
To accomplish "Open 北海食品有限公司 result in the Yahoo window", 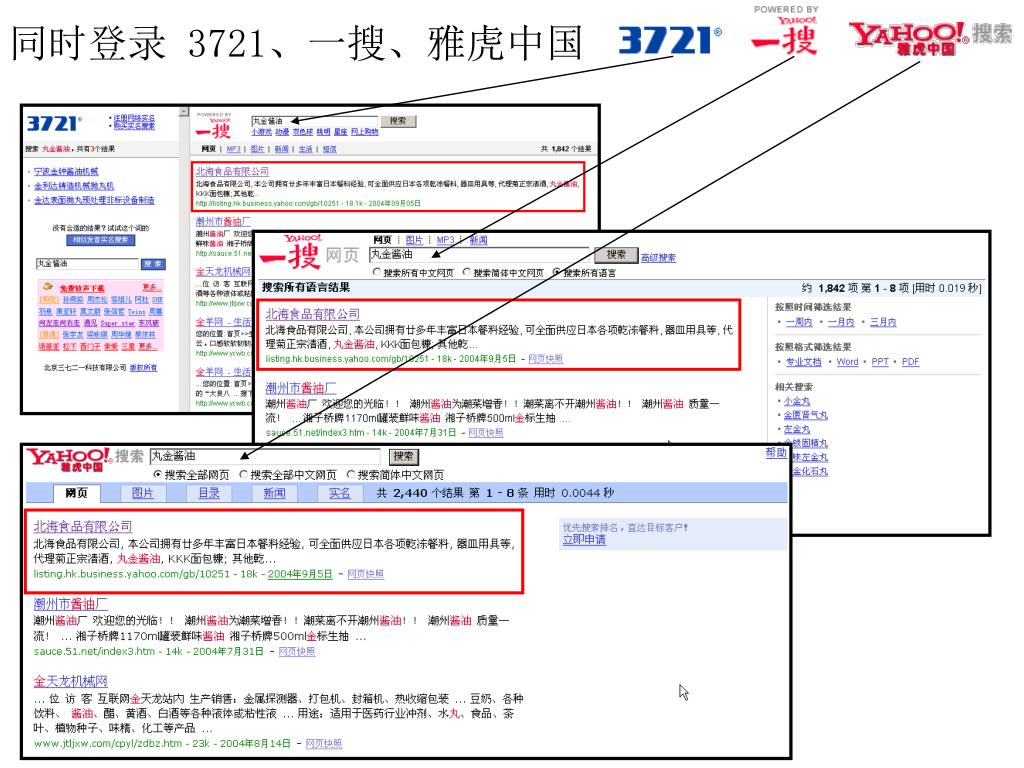I will point(83,526).
